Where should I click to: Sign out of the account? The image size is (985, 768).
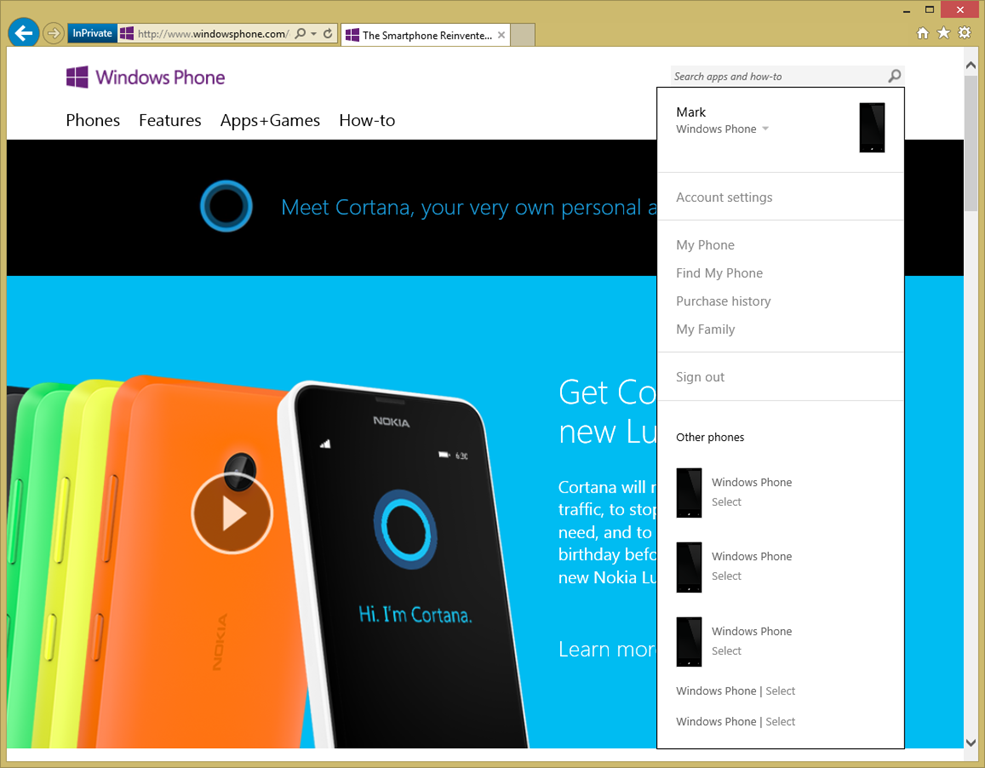click(700, 377)
